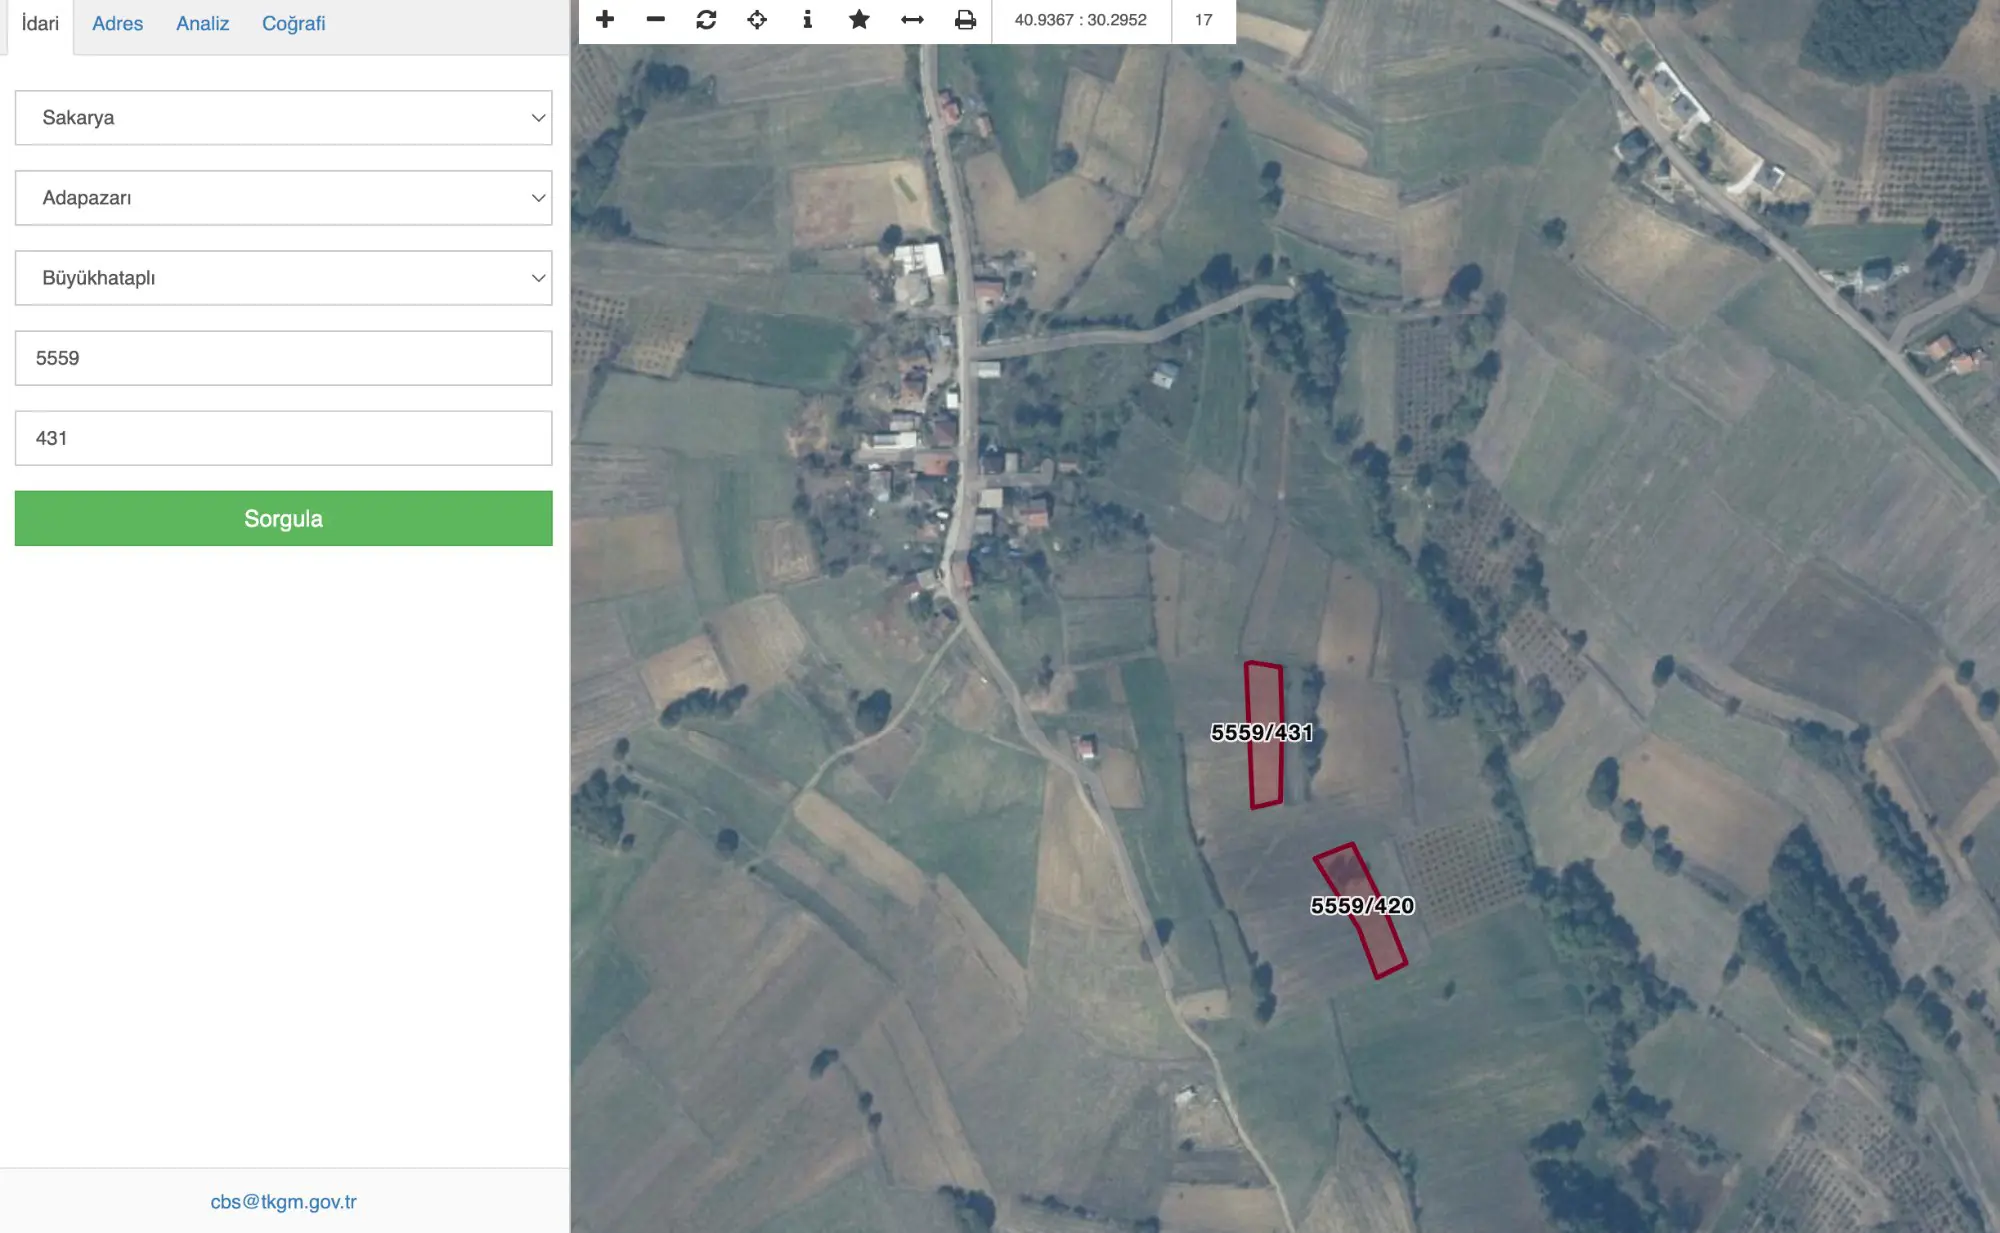Click the refresh map icon
The width and height of the screenshot is (2000, 1233).
pos(706,19)
